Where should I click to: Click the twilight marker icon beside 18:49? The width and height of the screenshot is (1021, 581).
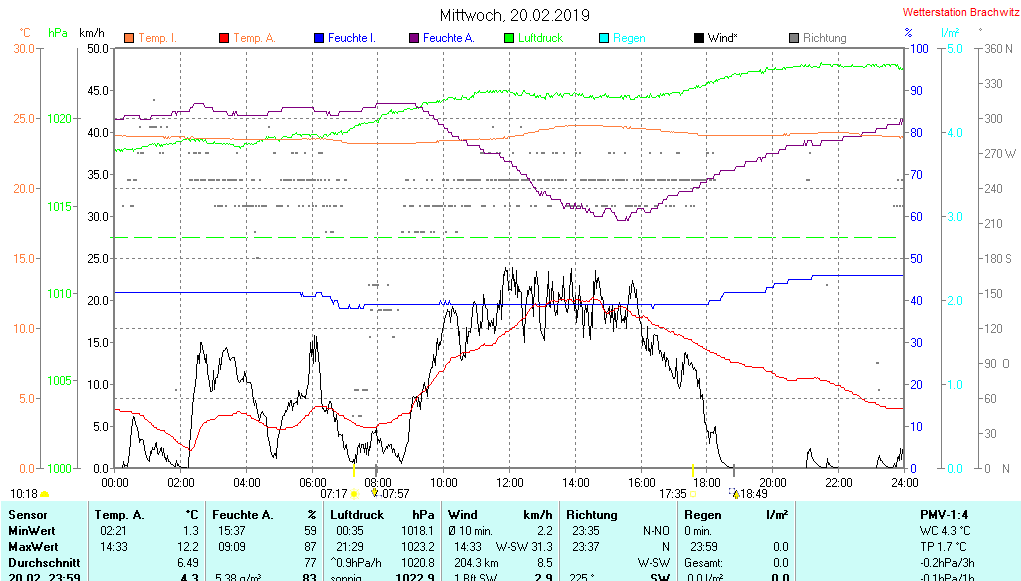click(x=735, y=494)
